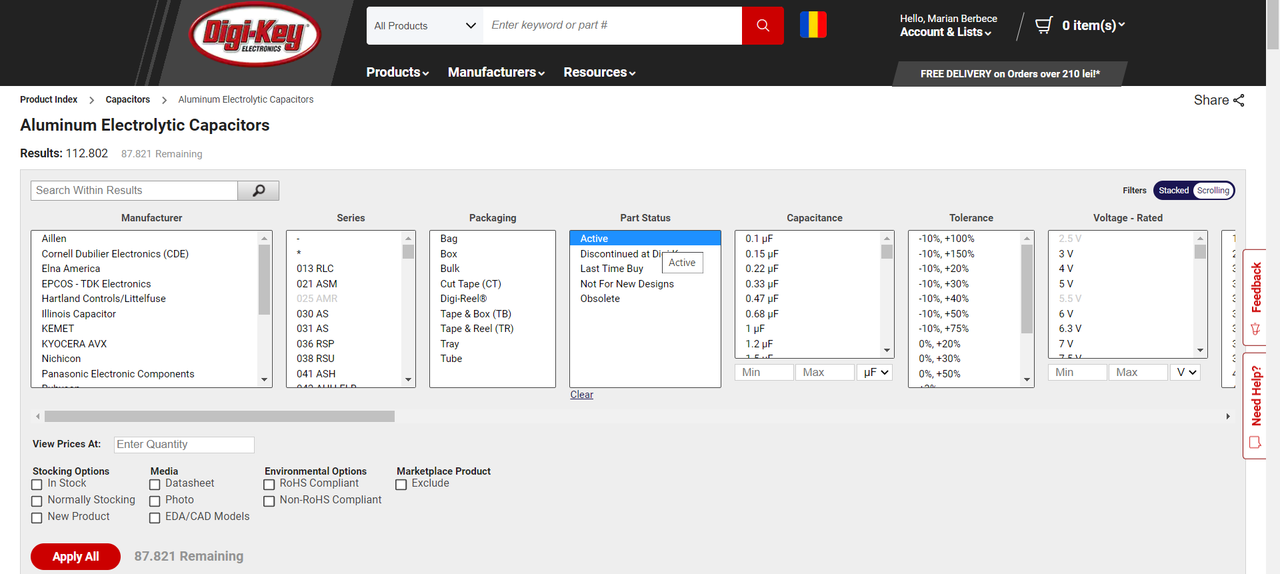The width and height of the screenshot is (1280, 574).
Task: Enable the Datasheet media checkbox
Action: click(x=155, y=485)
